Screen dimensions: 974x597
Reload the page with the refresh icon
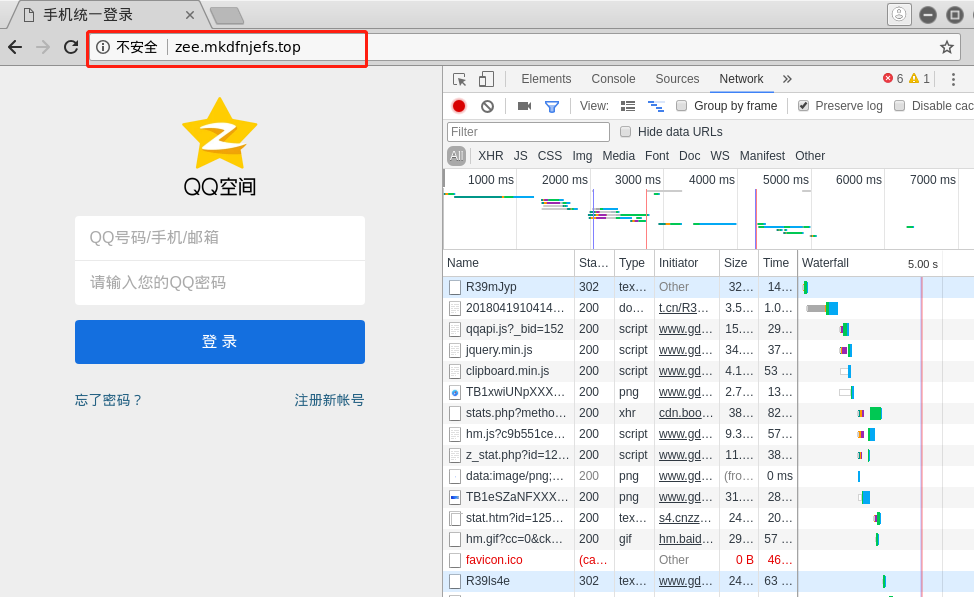[71, 47]
